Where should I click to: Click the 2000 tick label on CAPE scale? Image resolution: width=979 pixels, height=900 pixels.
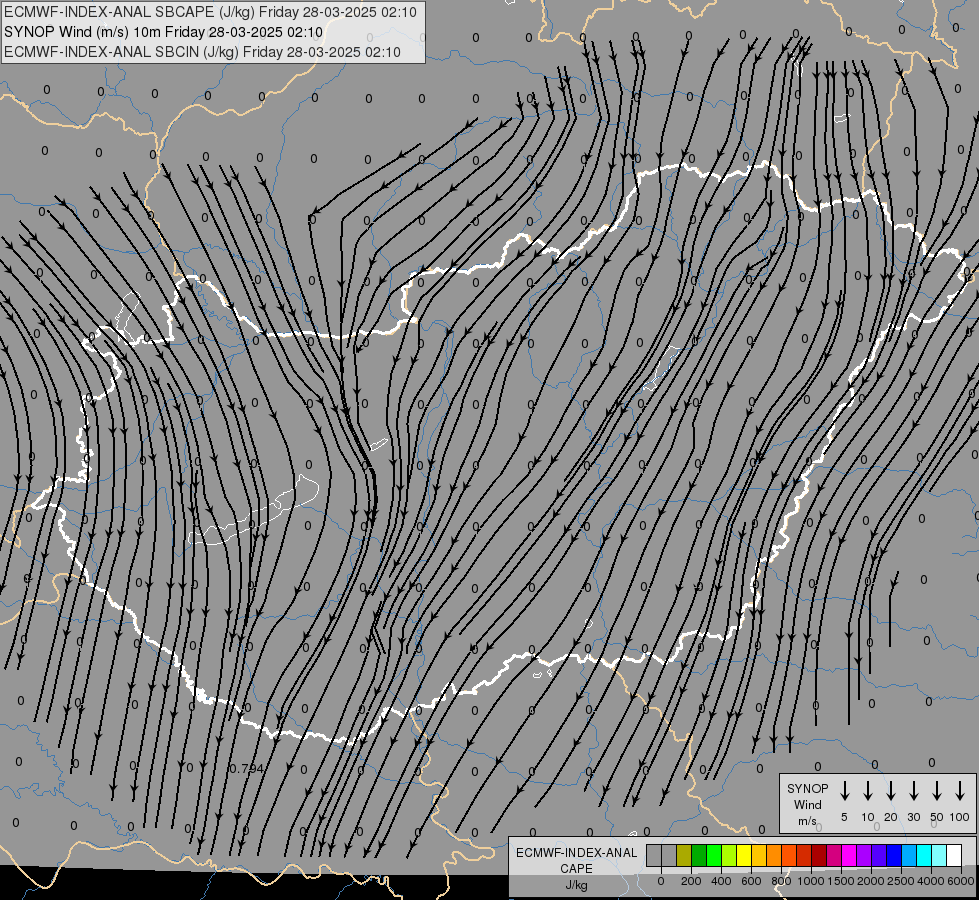click(x=871, y=881)
